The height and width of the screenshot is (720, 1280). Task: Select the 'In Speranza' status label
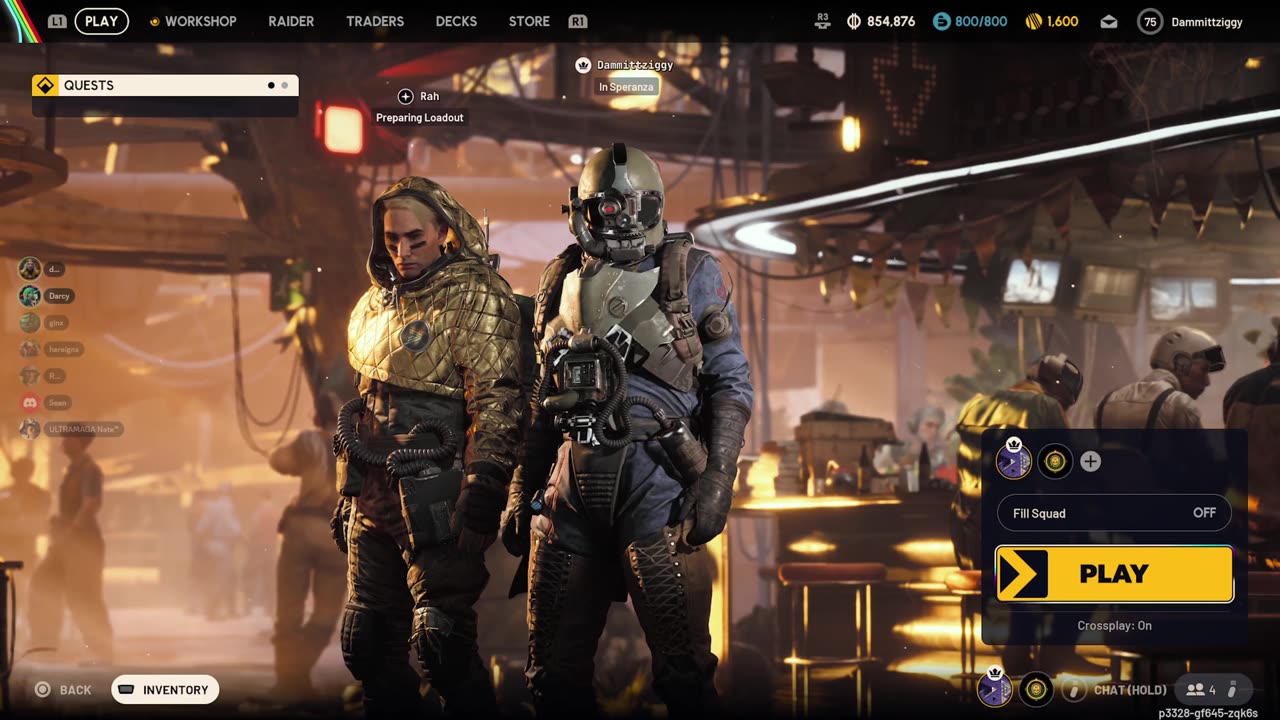pos(626,87)
